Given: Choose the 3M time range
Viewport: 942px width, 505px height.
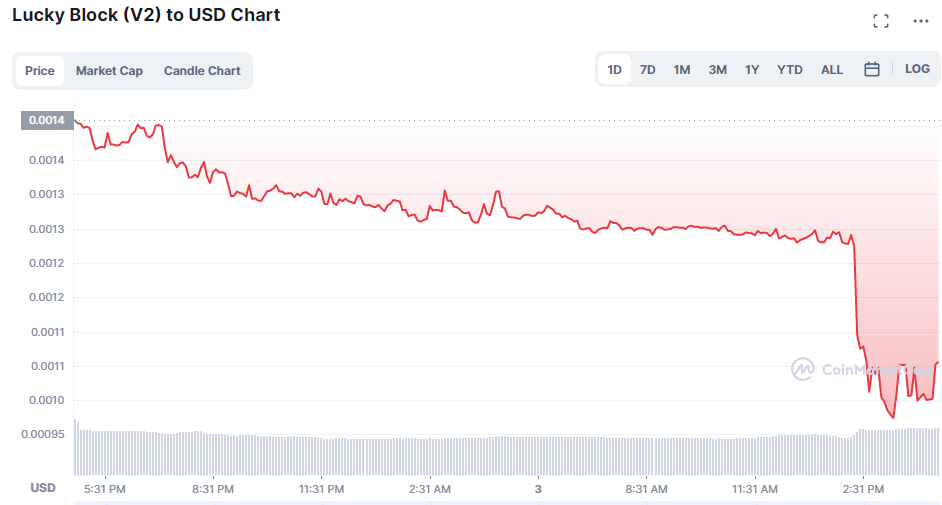Looking at the screenshot, I should coord(717,70).
